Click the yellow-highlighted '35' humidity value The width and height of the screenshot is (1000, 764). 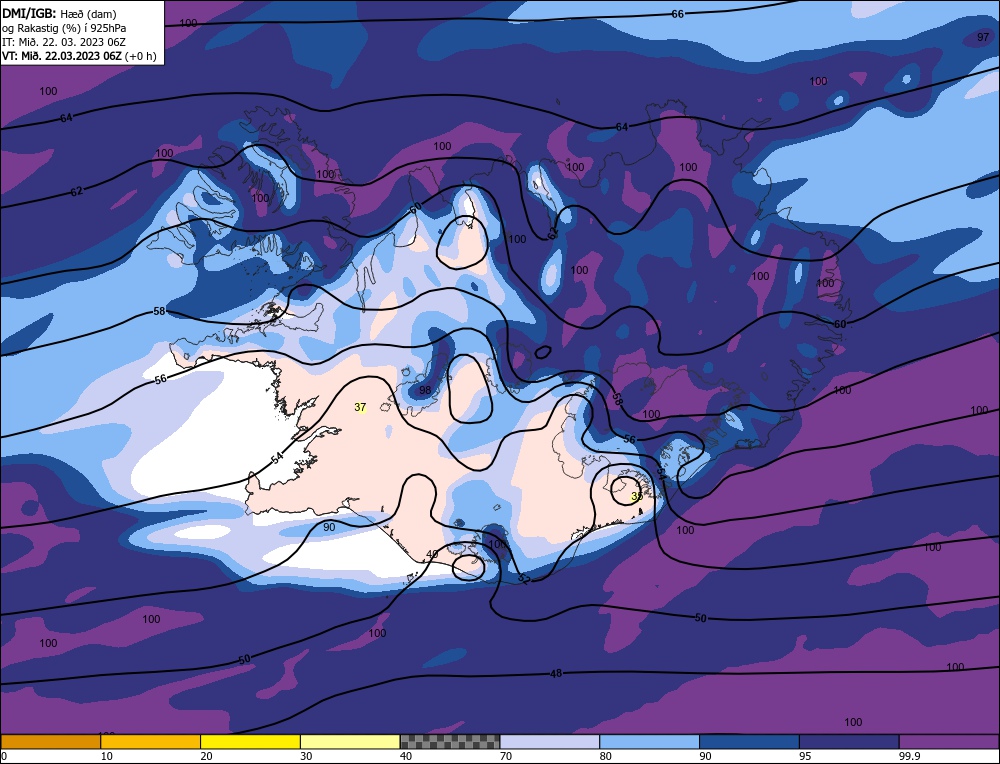pyautogui.click(x=636, y=496)
